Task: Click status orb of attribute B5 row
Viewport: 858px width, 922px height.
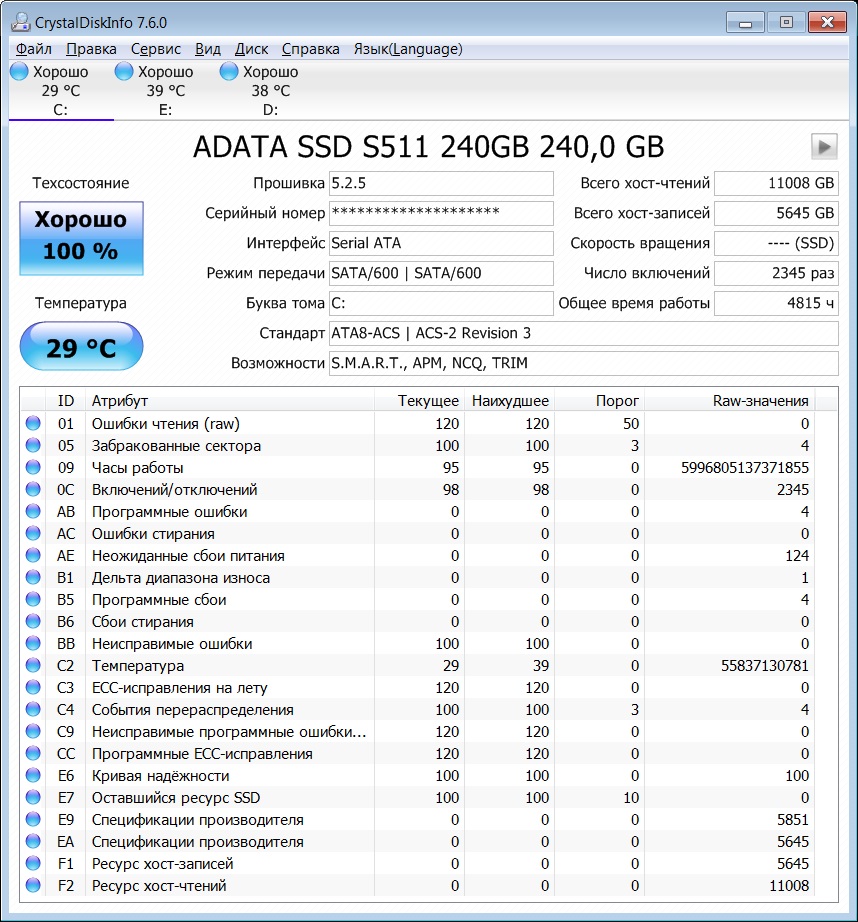Action: (x=33, y=599)
